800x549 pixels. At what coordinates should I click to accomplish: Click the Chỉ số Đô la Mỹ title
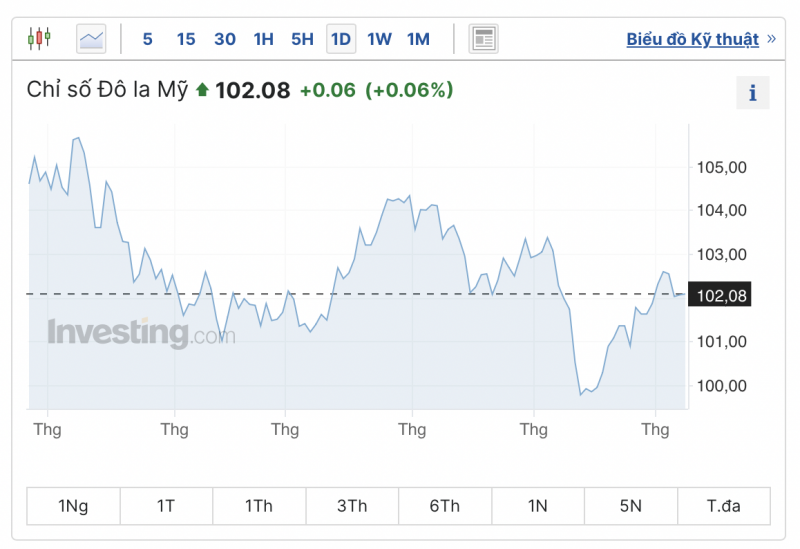(107, 90)
